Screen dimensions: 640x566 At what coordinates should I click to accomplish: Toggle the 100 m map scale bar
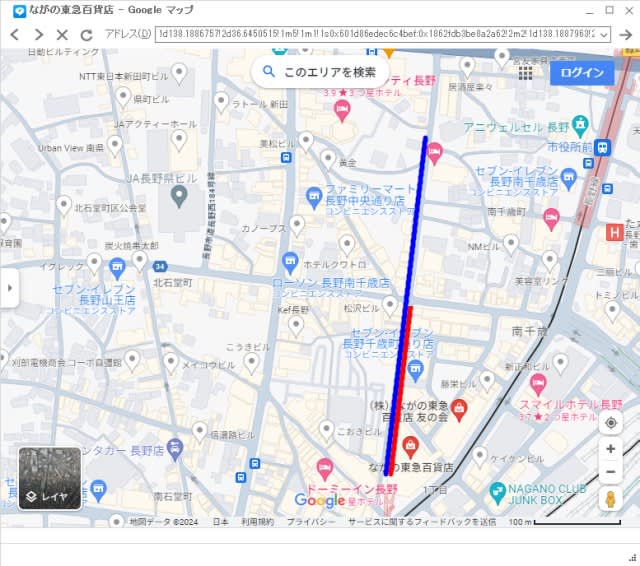point(565,522)
